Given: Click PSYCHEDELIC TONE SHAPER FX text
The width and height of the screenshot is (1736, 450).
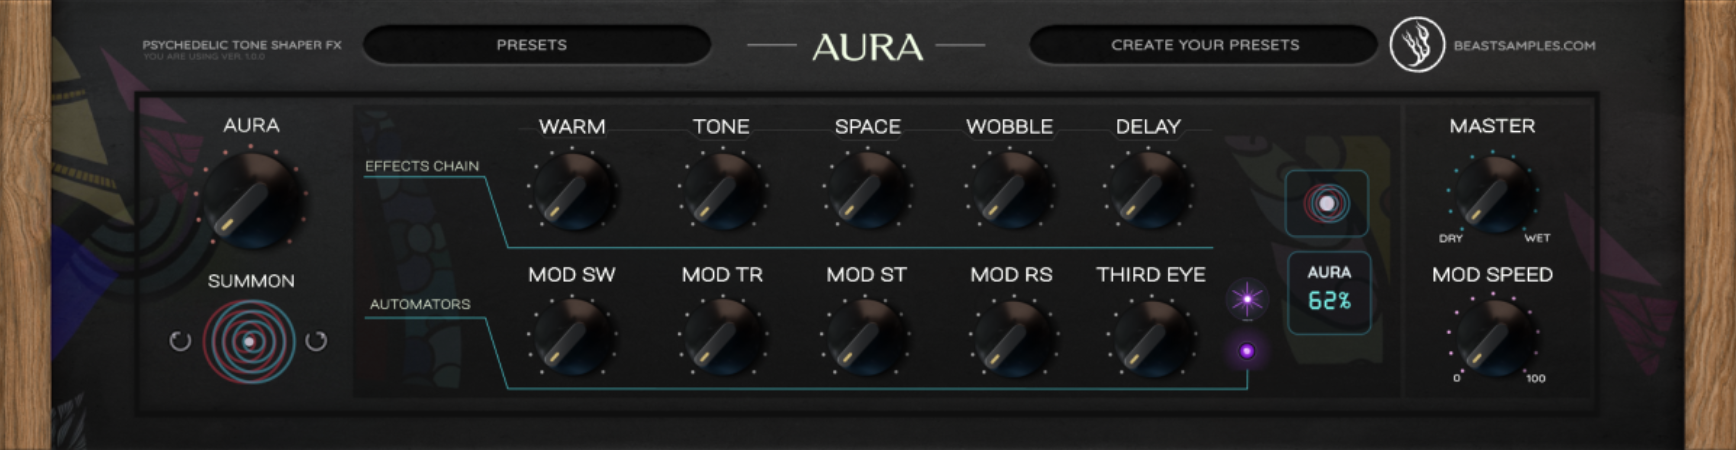Looking at the screenshot, I should 242,45.
